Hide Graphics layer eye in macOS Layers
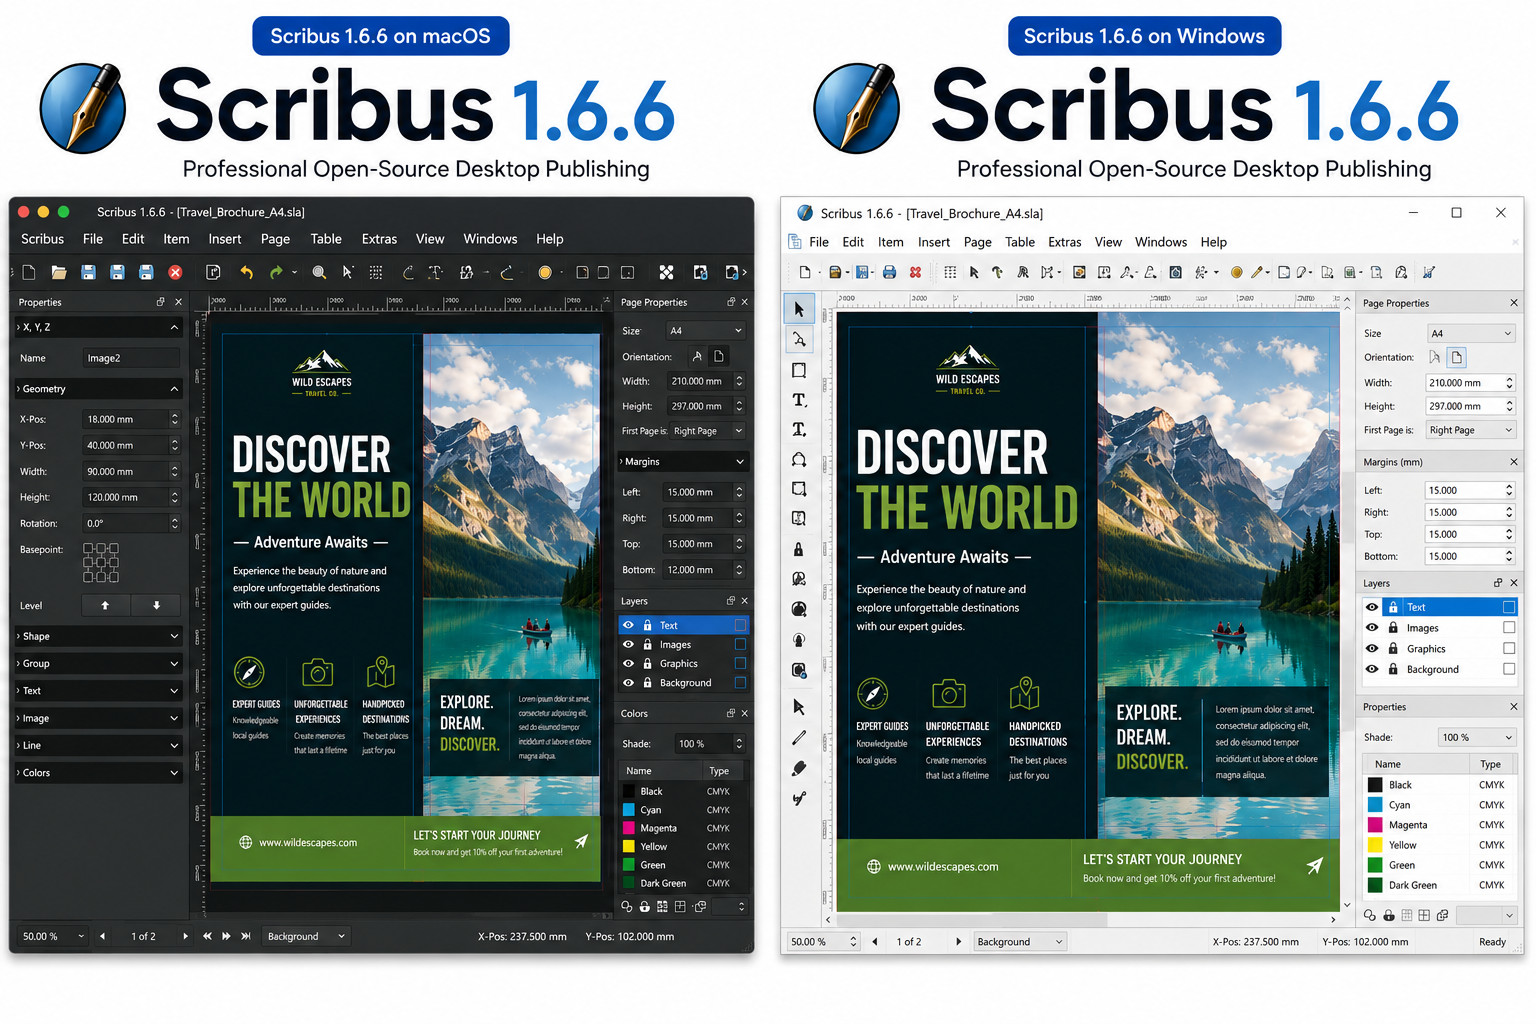 click(628, 663)
